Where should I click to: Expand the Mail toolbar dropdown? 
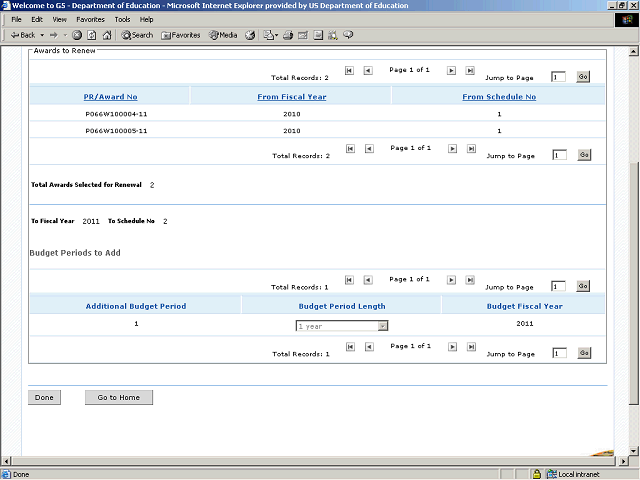click(x=276, y=35)
